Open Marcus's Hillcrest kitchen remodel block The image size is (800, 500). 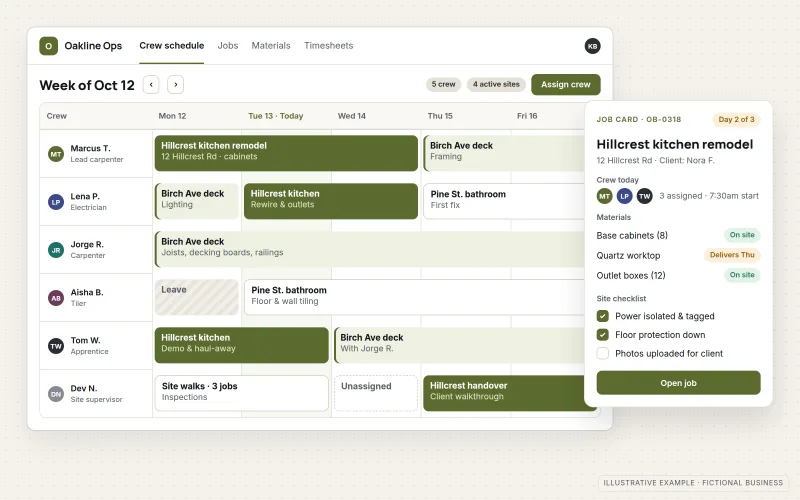pyautogui.click(x=286, y=153)
